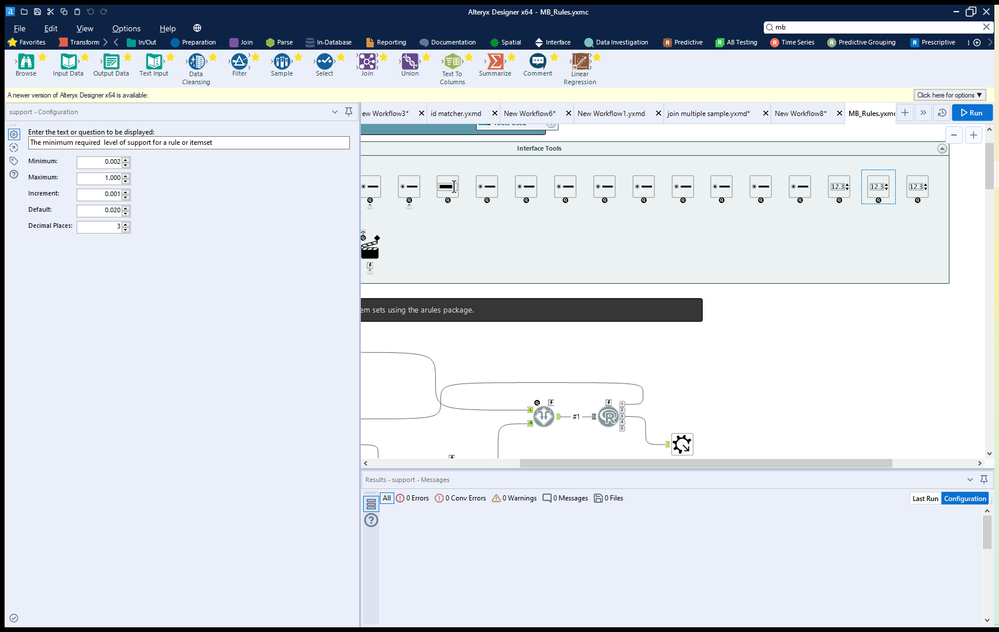This screenshot has height=632, width=999.
Task: Select the Summarize tool icon
Action: pyautogui.click(x=495, y=61)
